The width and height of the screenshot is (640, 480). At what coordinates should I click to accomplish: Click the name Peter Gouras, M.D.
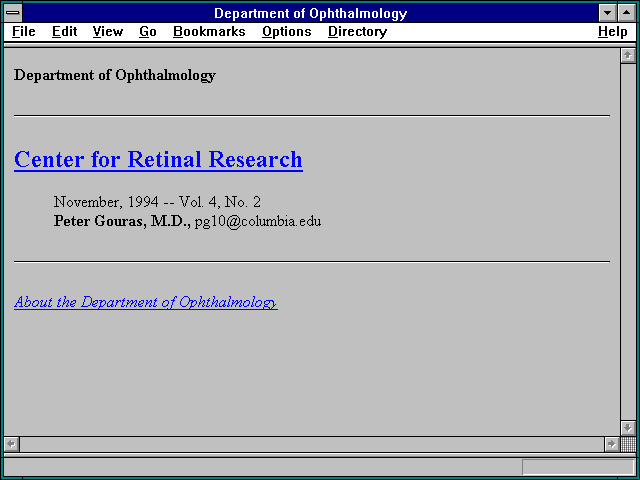[120, 221]
